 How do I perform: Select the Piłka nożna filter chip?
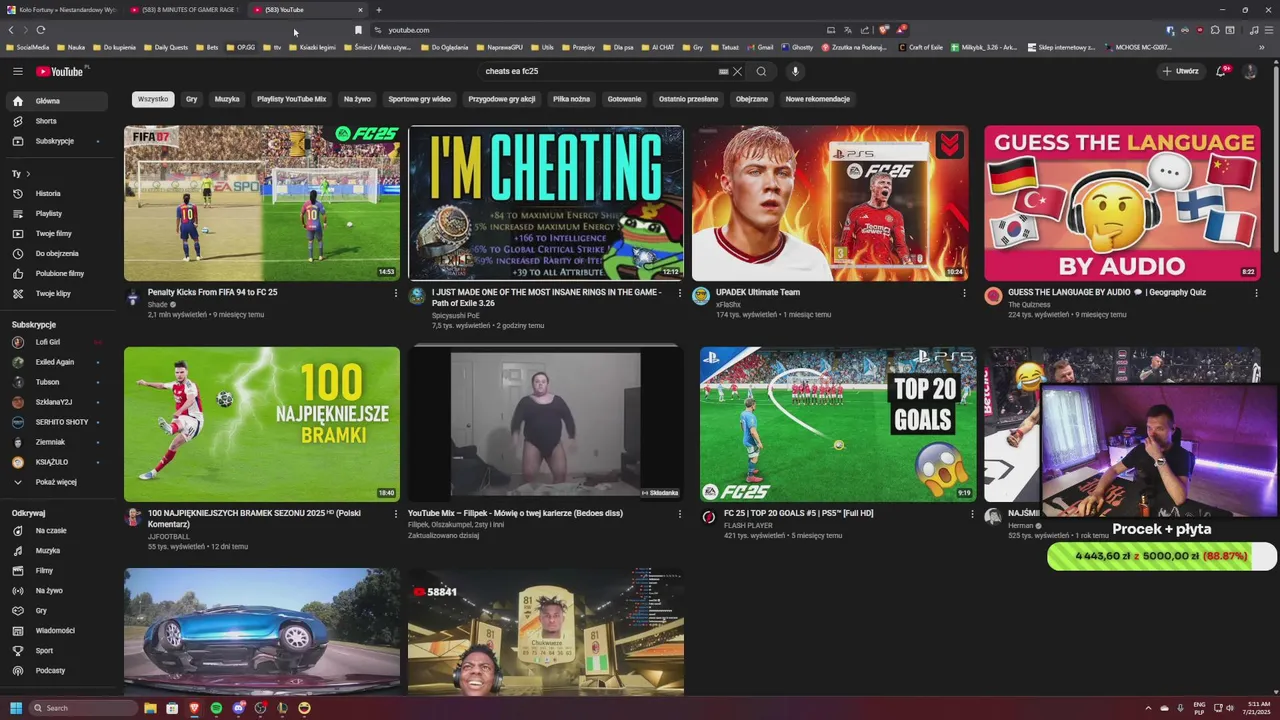click(x=571, y=99)
